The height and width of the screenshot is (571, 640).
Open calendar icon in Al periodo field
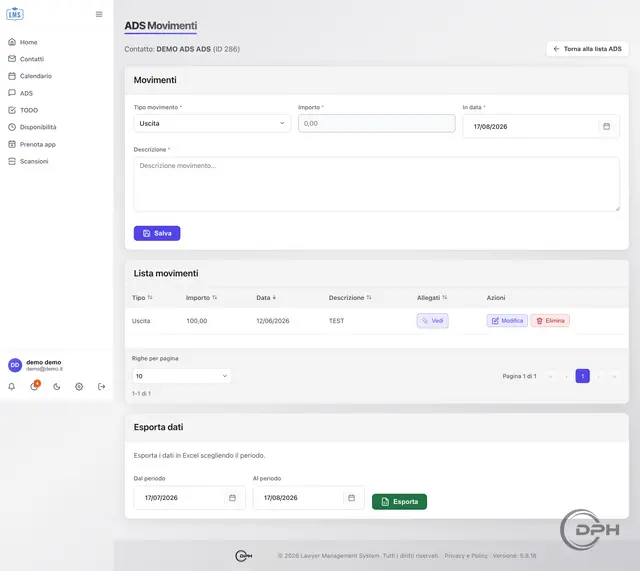[x=351, y=498]
